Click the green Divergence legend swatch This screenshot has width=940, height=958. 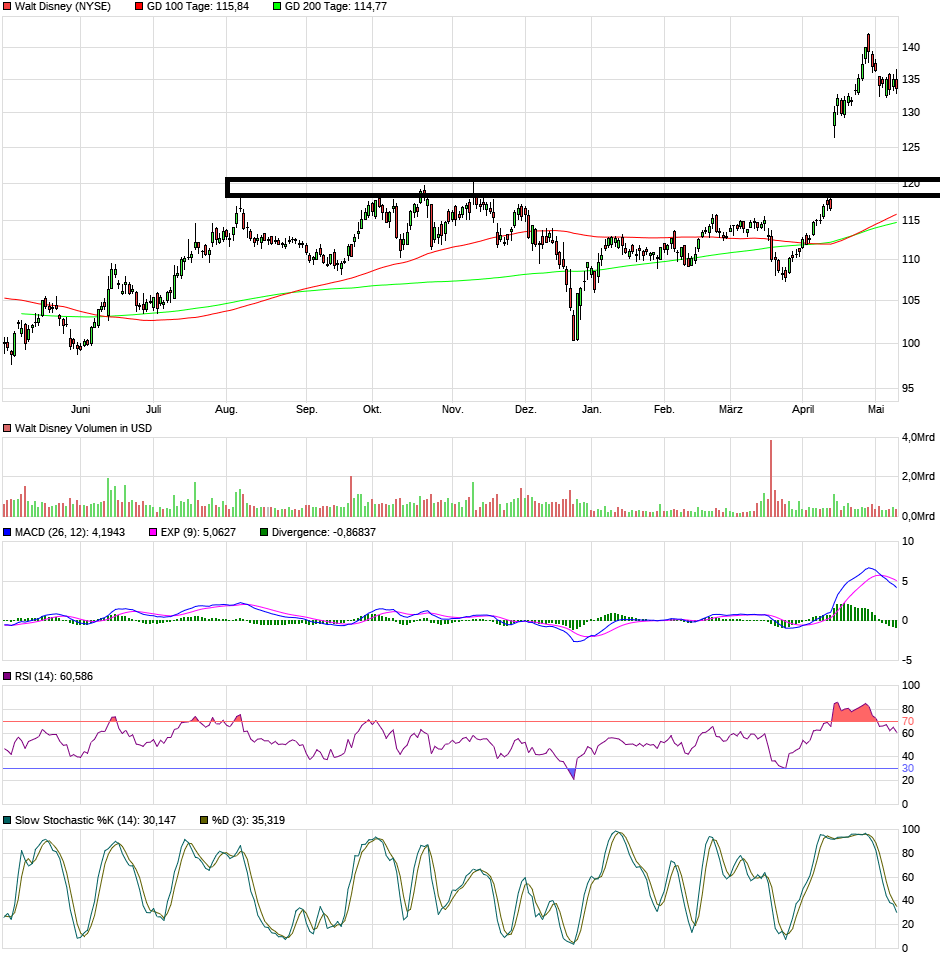pos(264,532)
